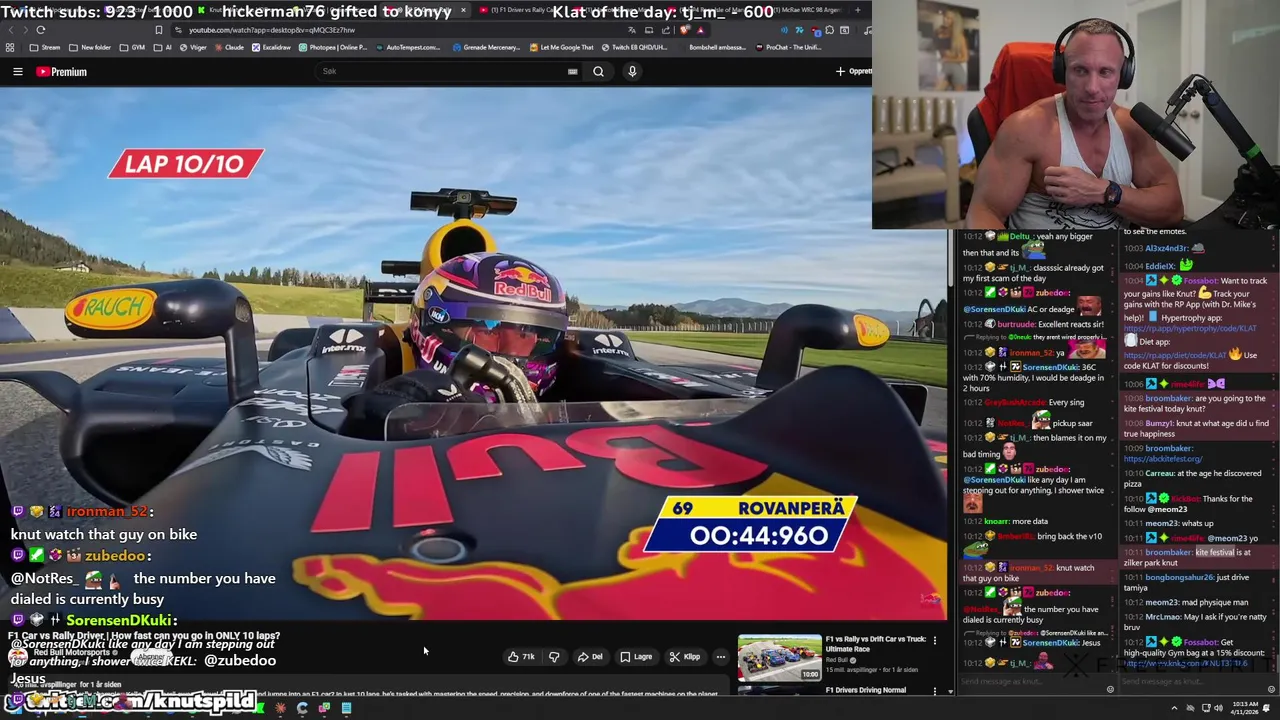This screenshot has width=1280, height=720.
Task: Click the browser forward arrow
Action: click(x=25, y=30)
